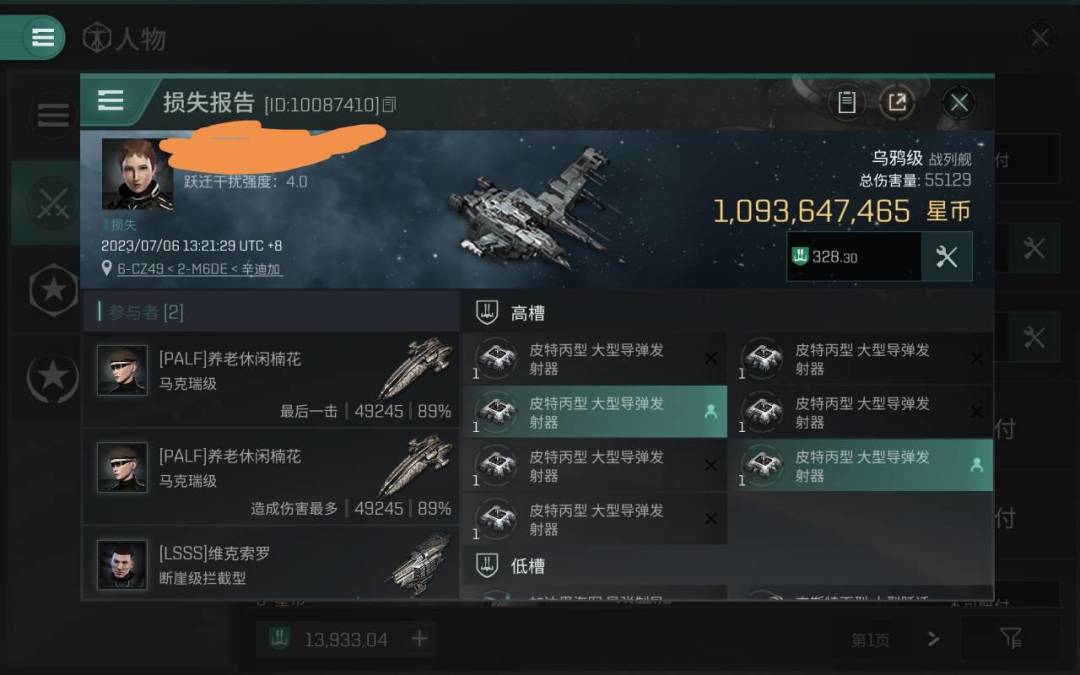Image resolution: width=1080 pixels, height=675 pixels.
Task: Open the main green menu button
Action: click(43, 37)
